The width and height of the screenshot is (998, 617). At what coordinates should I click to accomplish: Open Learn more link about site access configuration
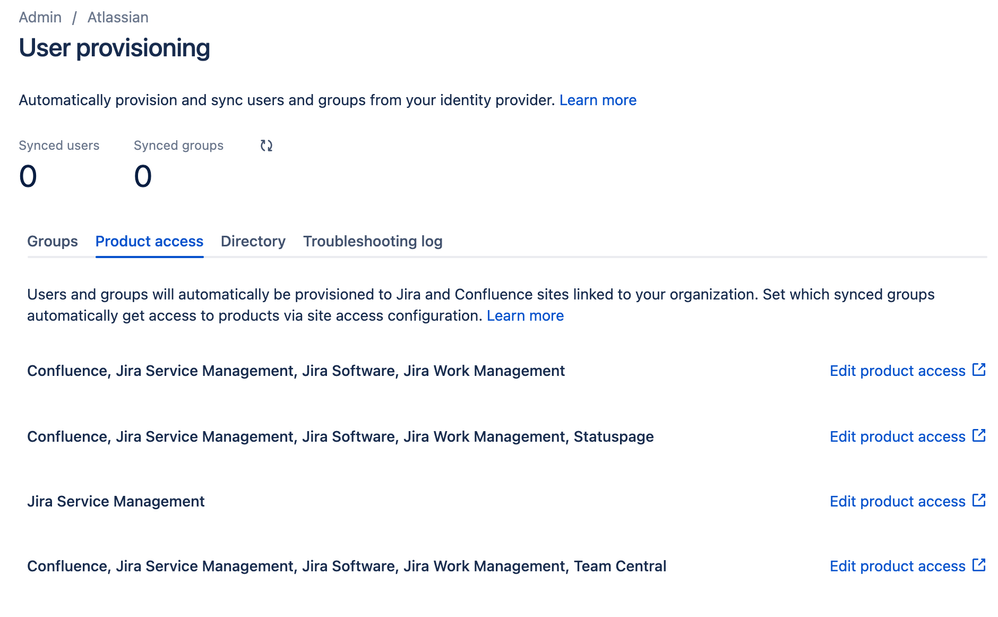[x=525, y=316]
